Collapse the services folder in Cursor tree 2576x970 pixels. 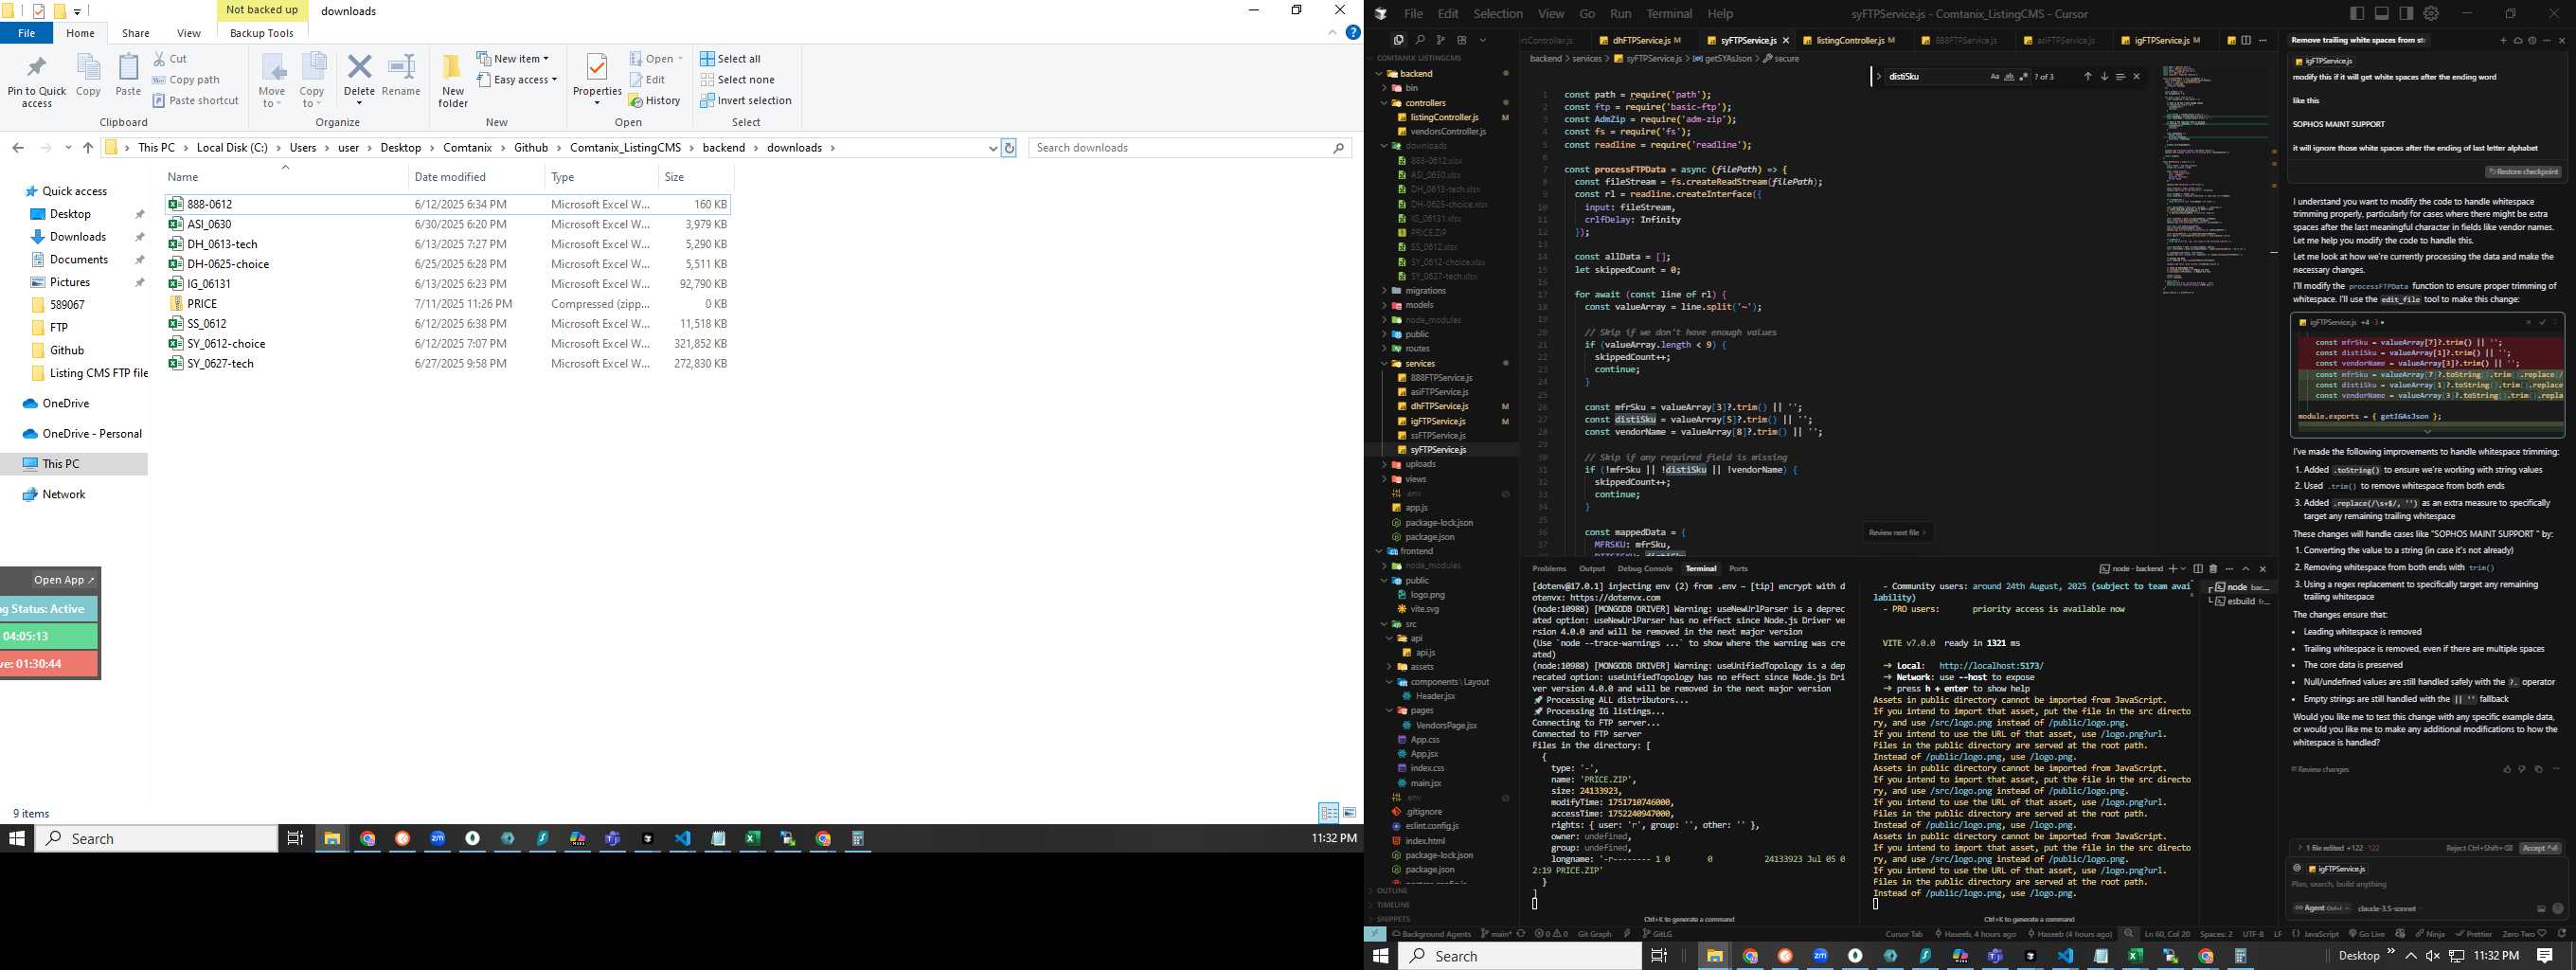1384,364
